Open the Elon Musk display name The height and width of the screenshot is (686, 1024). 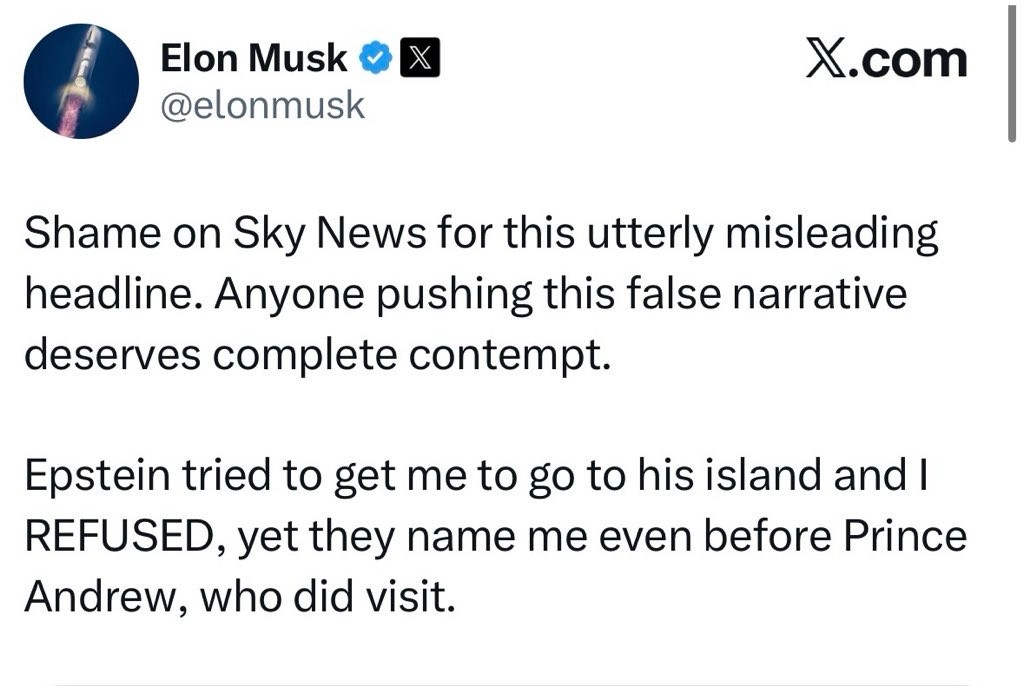[254, 61]
